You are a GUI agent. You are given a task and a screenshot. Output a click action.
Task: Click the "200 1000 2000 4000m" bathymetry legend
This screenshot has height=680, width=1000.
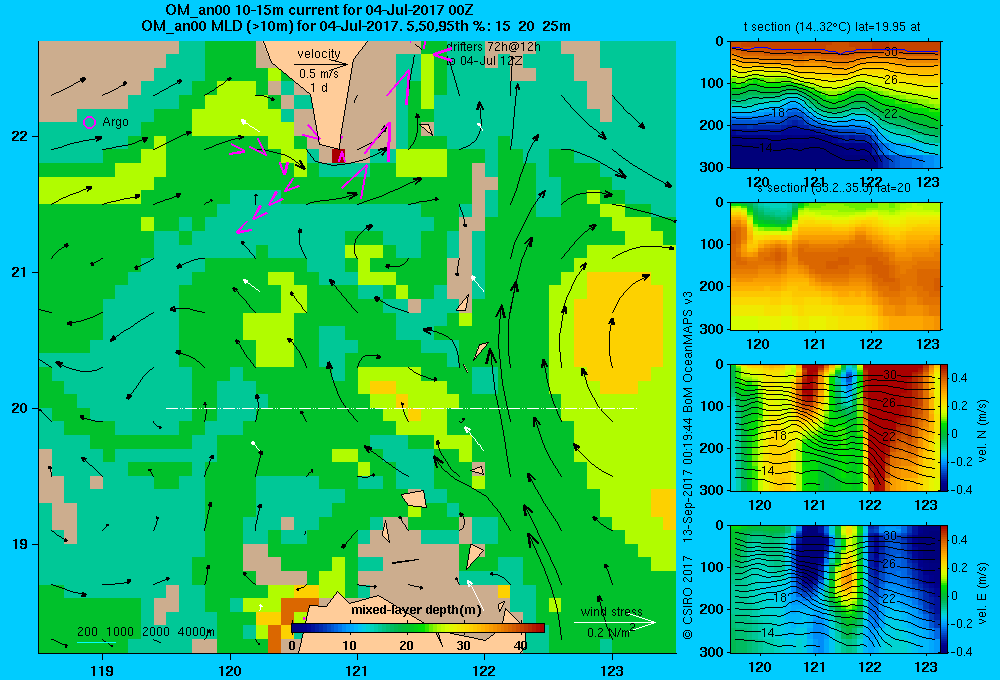pos(146,632)
